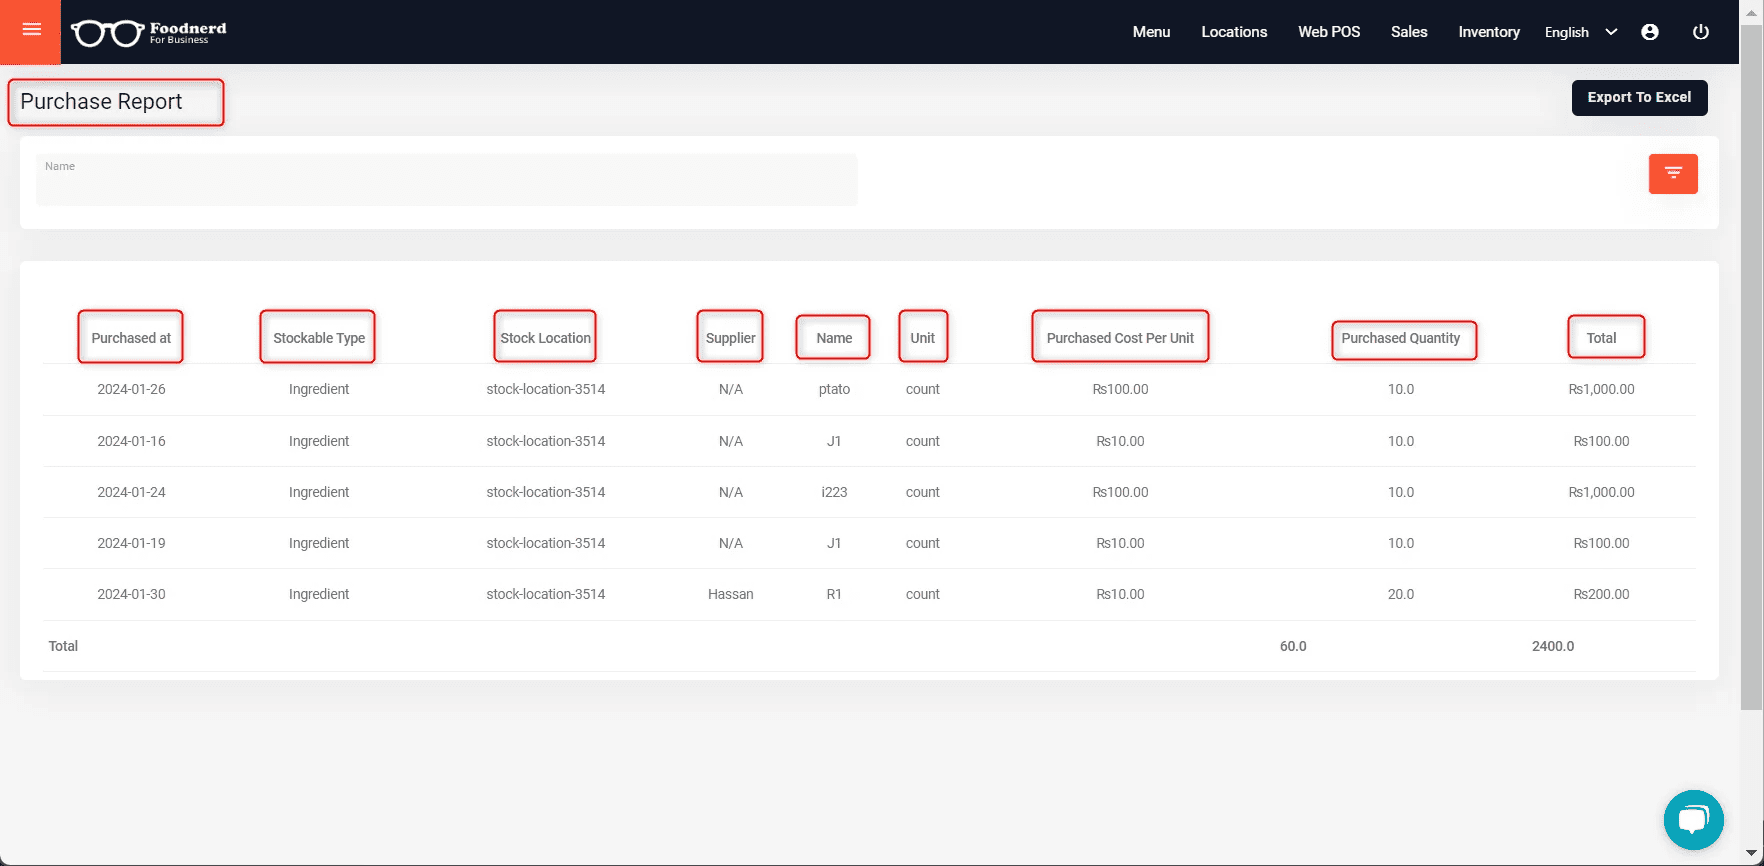Viewport: 1764px width, 866px height.
Task: Select date cell 2024-01-26
Action: click(x=131, y=389)
